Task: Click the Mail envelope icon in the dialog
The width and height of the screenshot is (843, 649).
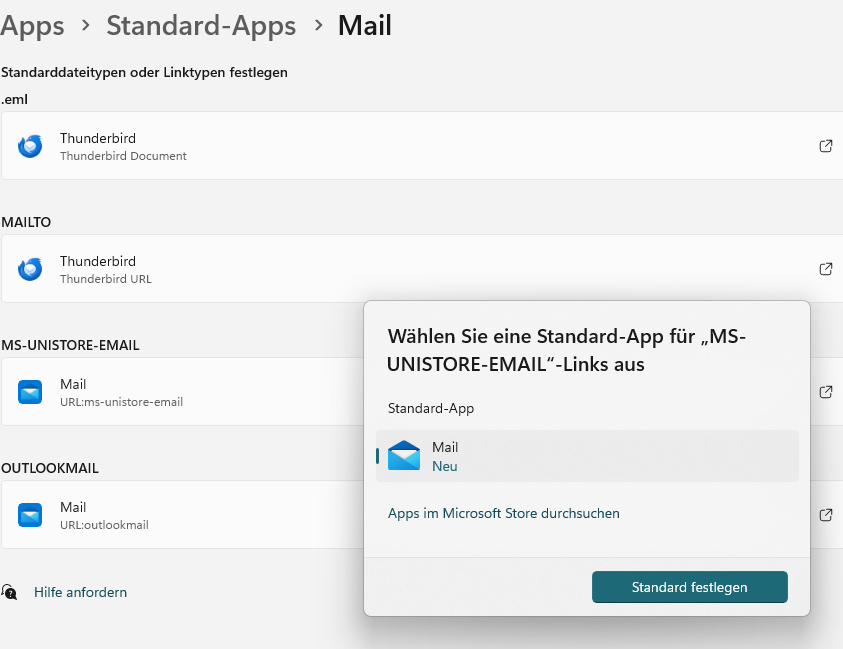Action: (404, 456)
